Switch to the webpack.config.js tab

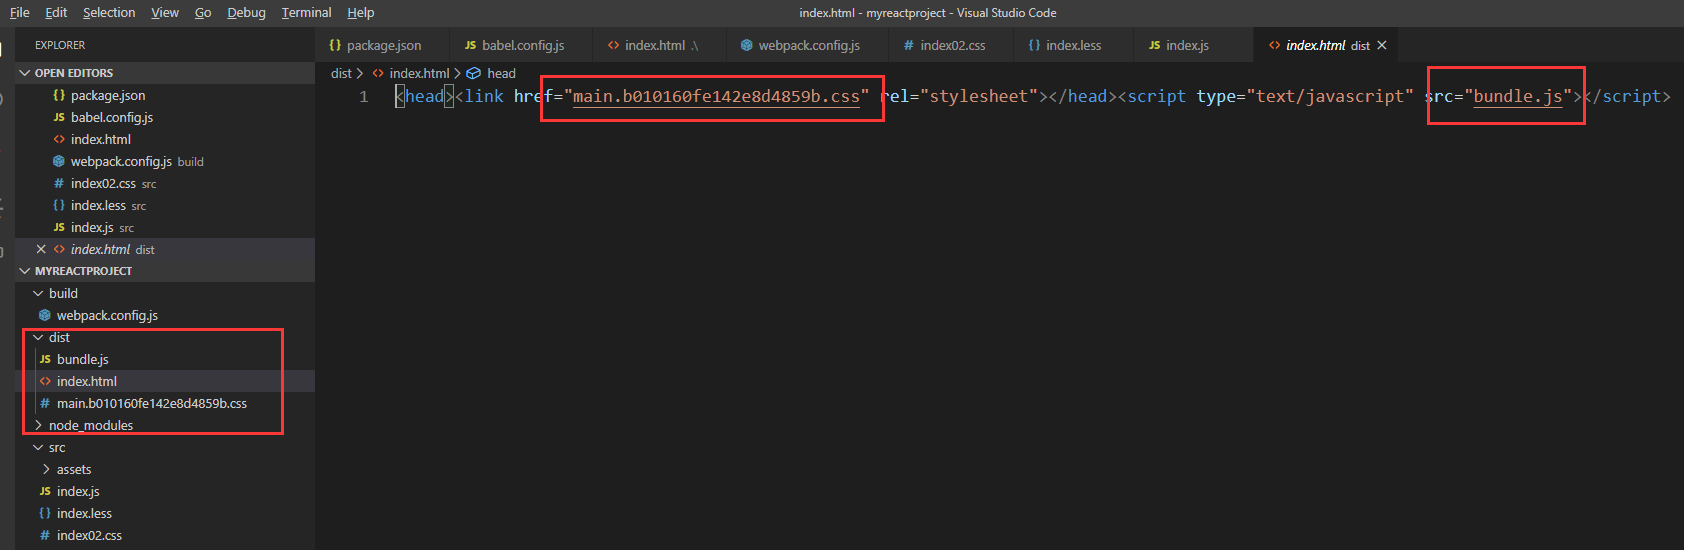(x=806, y=45)
